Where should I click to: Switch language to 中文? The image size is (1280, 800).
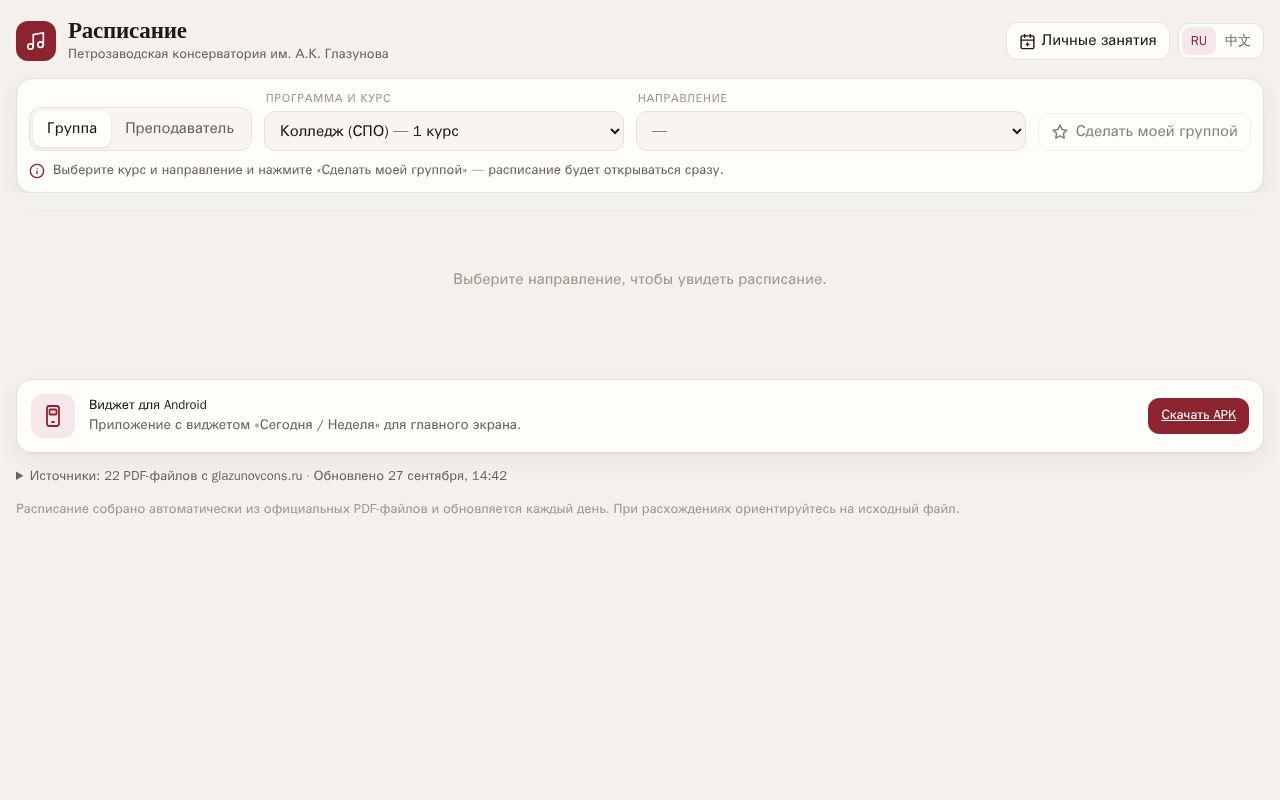click(1238, 41)
